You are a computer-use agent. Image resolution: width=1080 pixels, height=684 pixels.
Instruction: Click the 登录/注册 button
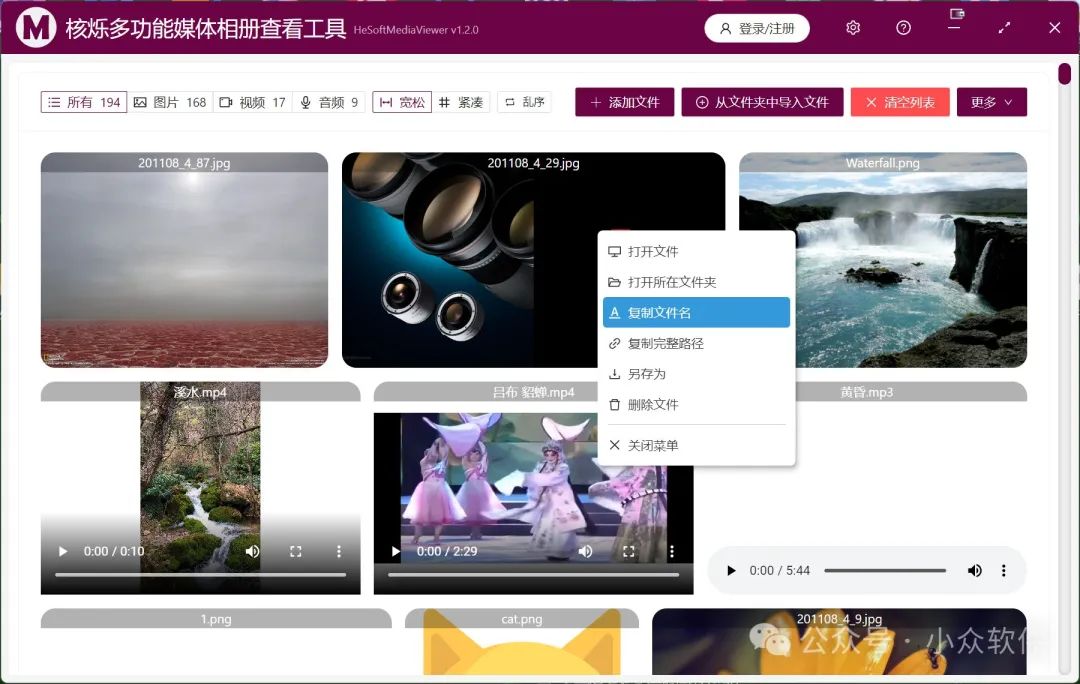pos(757,28)
